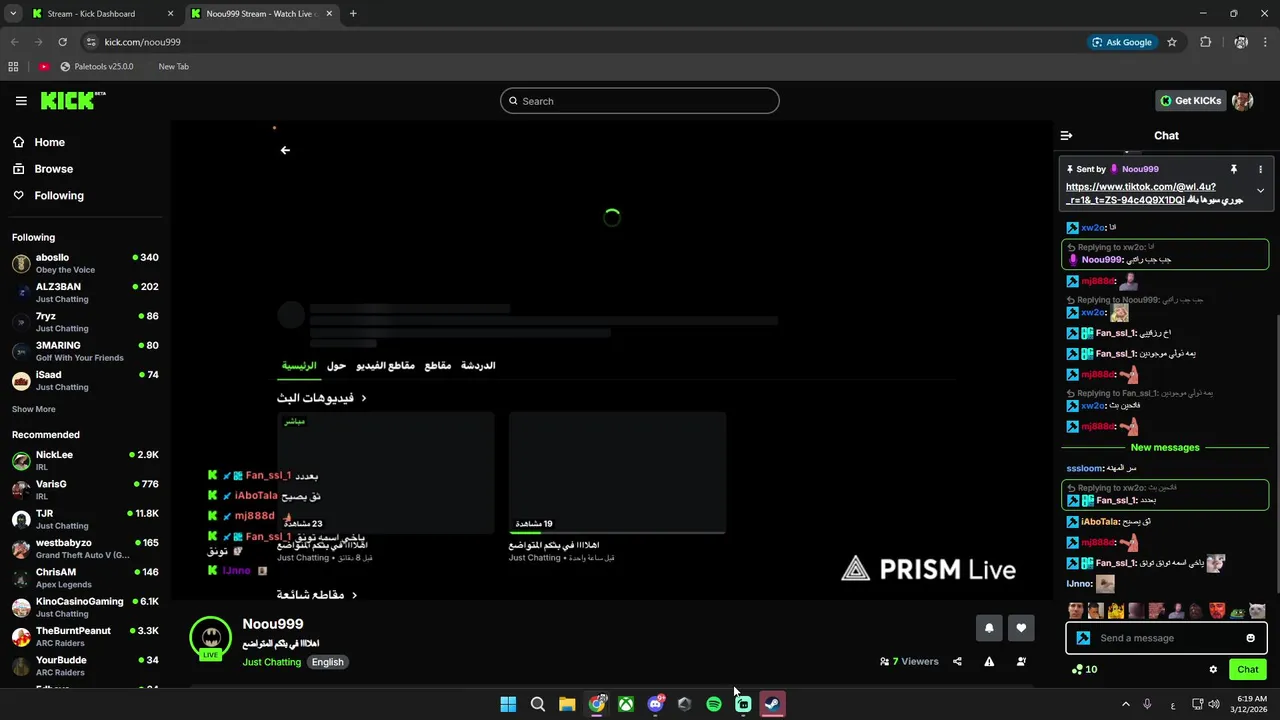Click the Search box
1280x720 pixels.
[640, 101]
